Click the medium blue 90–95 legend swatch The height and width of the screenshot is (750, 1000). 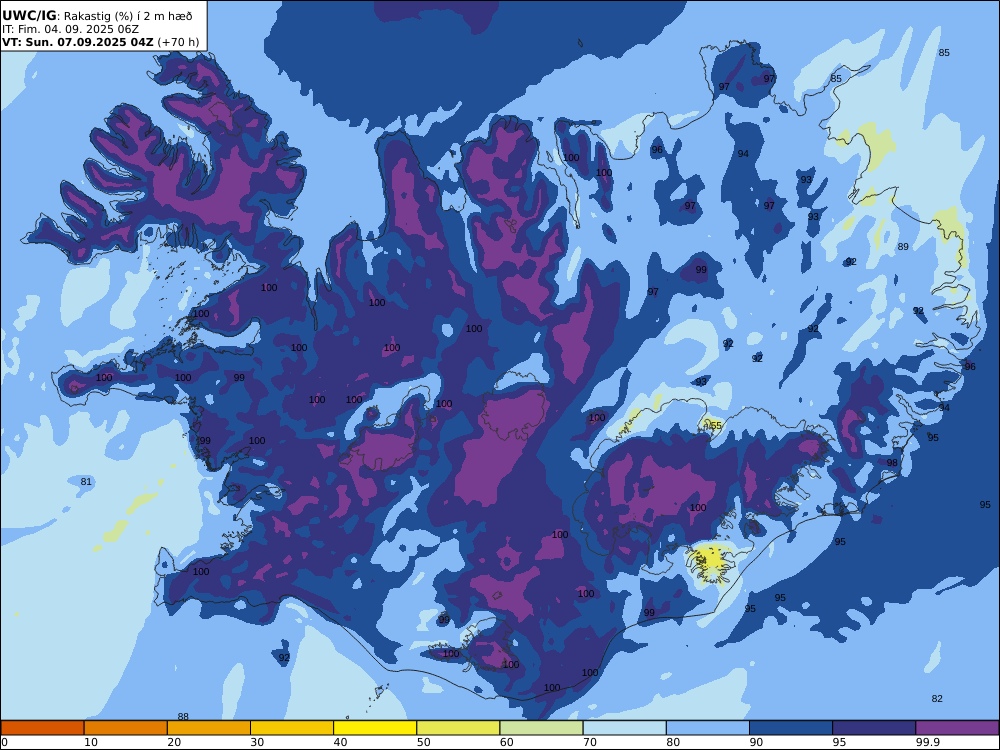pos(791,728)
